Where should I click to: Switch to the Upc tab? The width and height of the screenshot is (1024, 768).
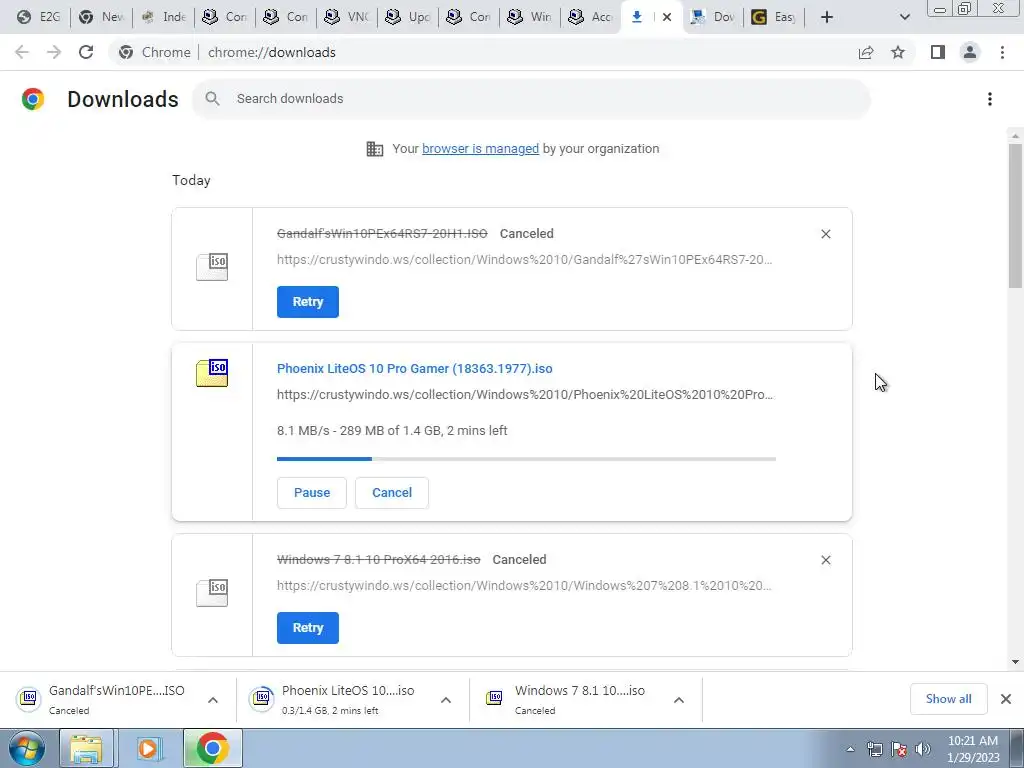tap(408, 17)
